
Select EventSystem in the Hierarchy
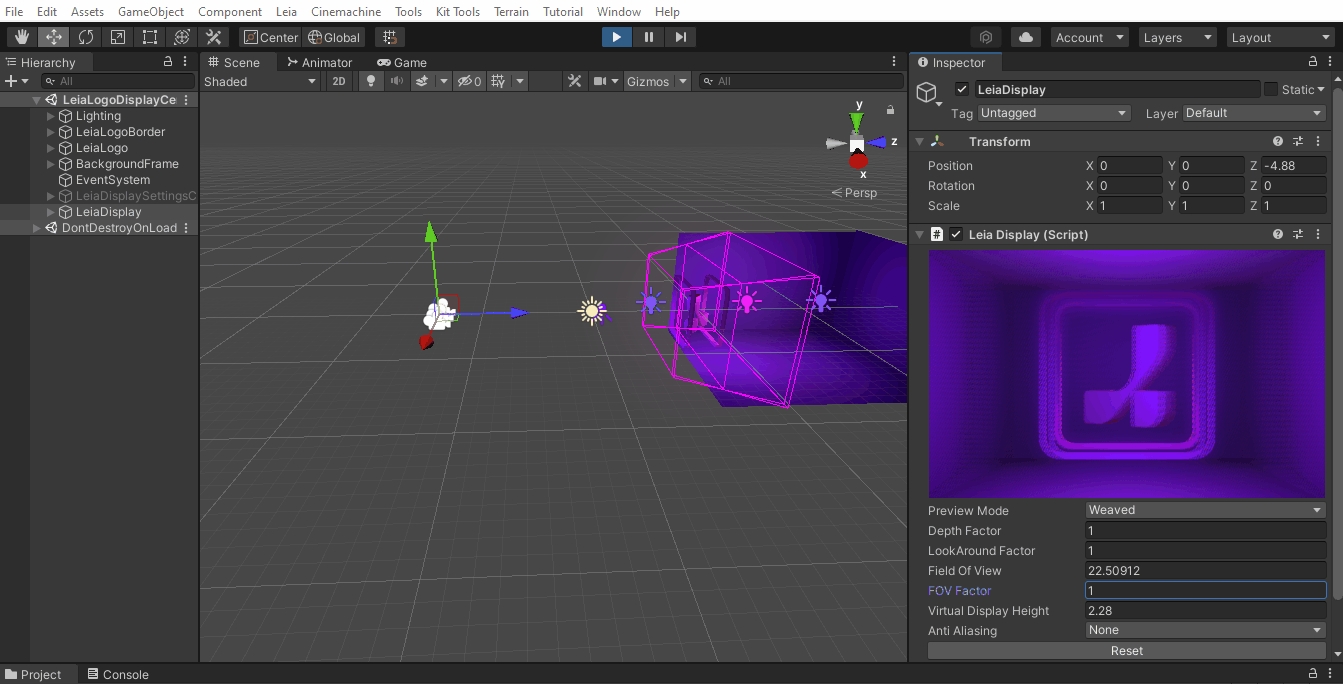tap(113, 180)
